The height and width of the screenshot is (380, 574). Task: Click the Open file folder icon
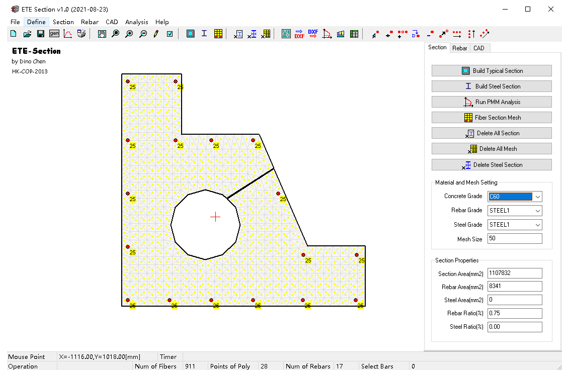[x=27, y=34]
